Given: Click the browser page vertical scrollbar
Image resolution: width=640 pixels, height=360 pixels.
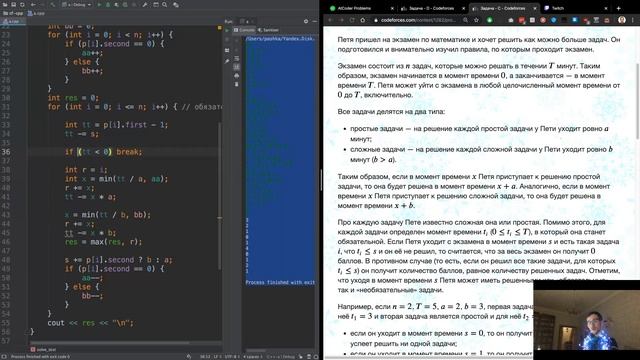Looking at the screenshot, I should point(638,101).
